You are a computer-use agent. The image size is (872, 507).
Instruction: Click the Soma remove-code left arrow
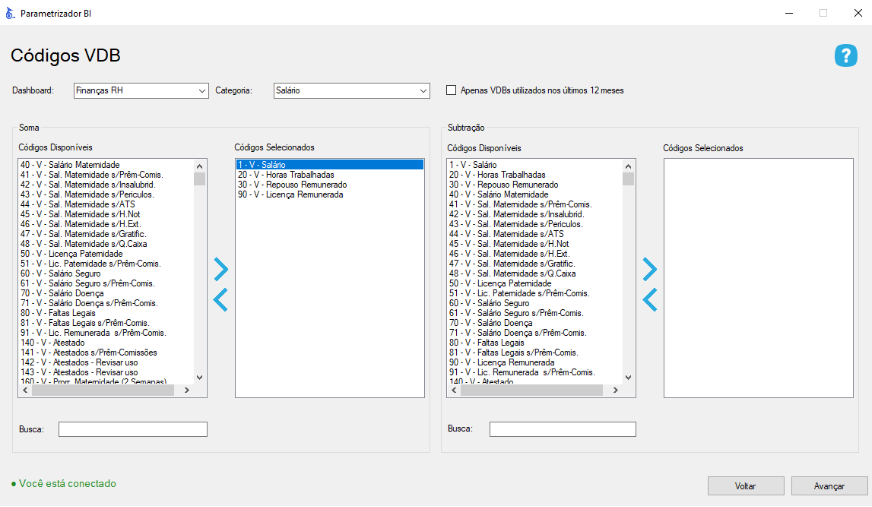221,299
